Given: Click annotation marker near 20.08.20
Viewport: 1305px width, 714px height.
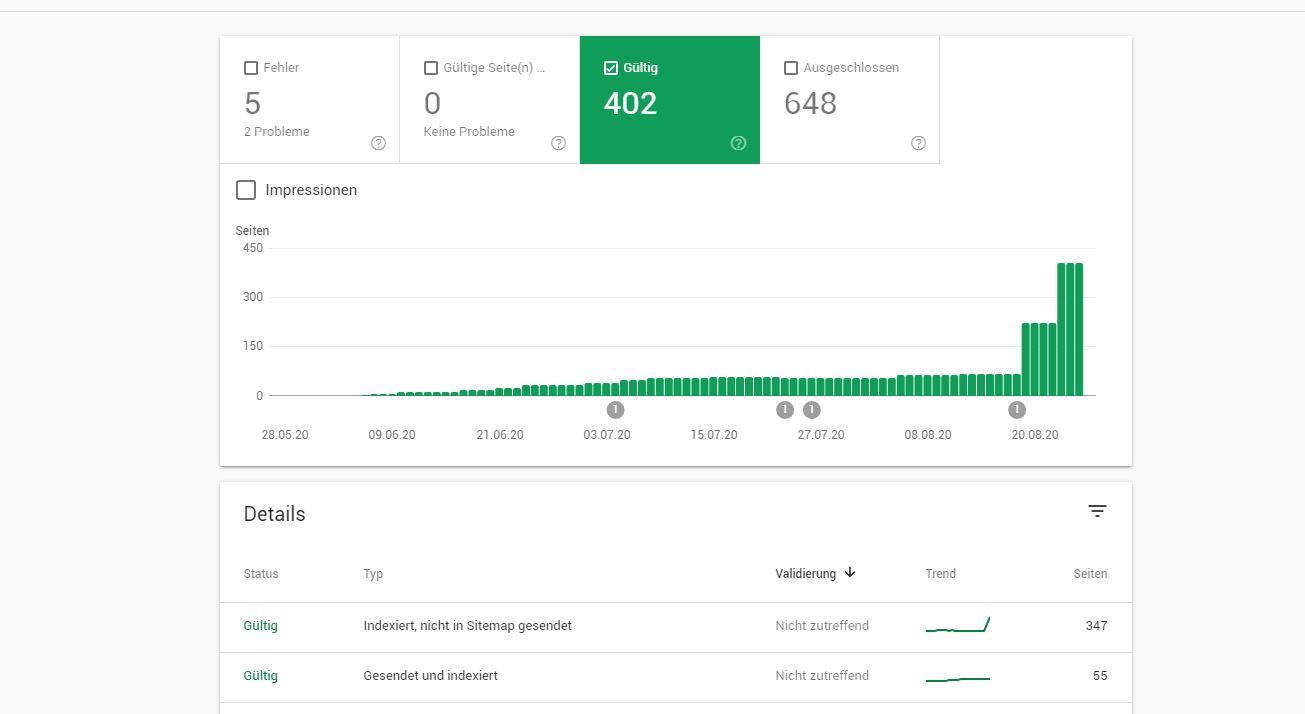Looking at the screenshot, I should click(x=1017, y=409).
